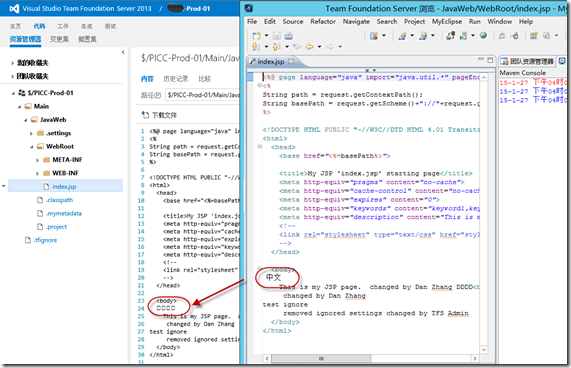Expand the WEB-INF folder
The height and width of the screenshot is (368, 571).
pos(37,174)
